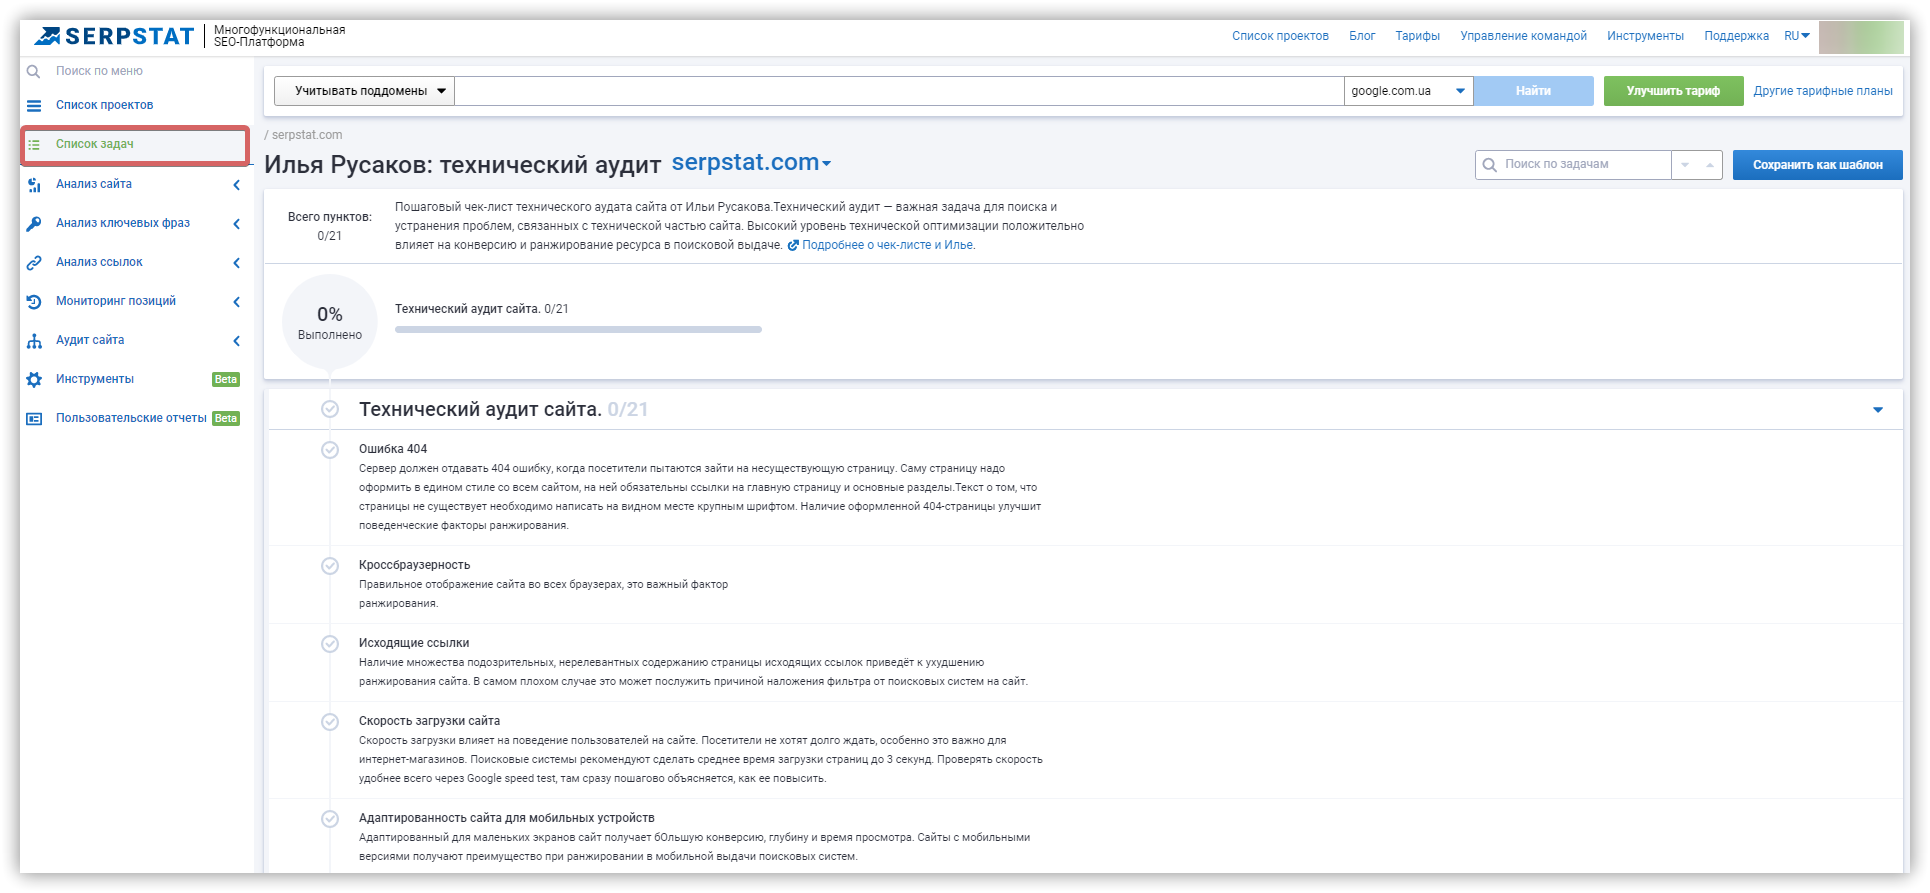Click the serpstat.com breadcrumb
Screen dimensions: 1930x893
click(x=307, y=135)
